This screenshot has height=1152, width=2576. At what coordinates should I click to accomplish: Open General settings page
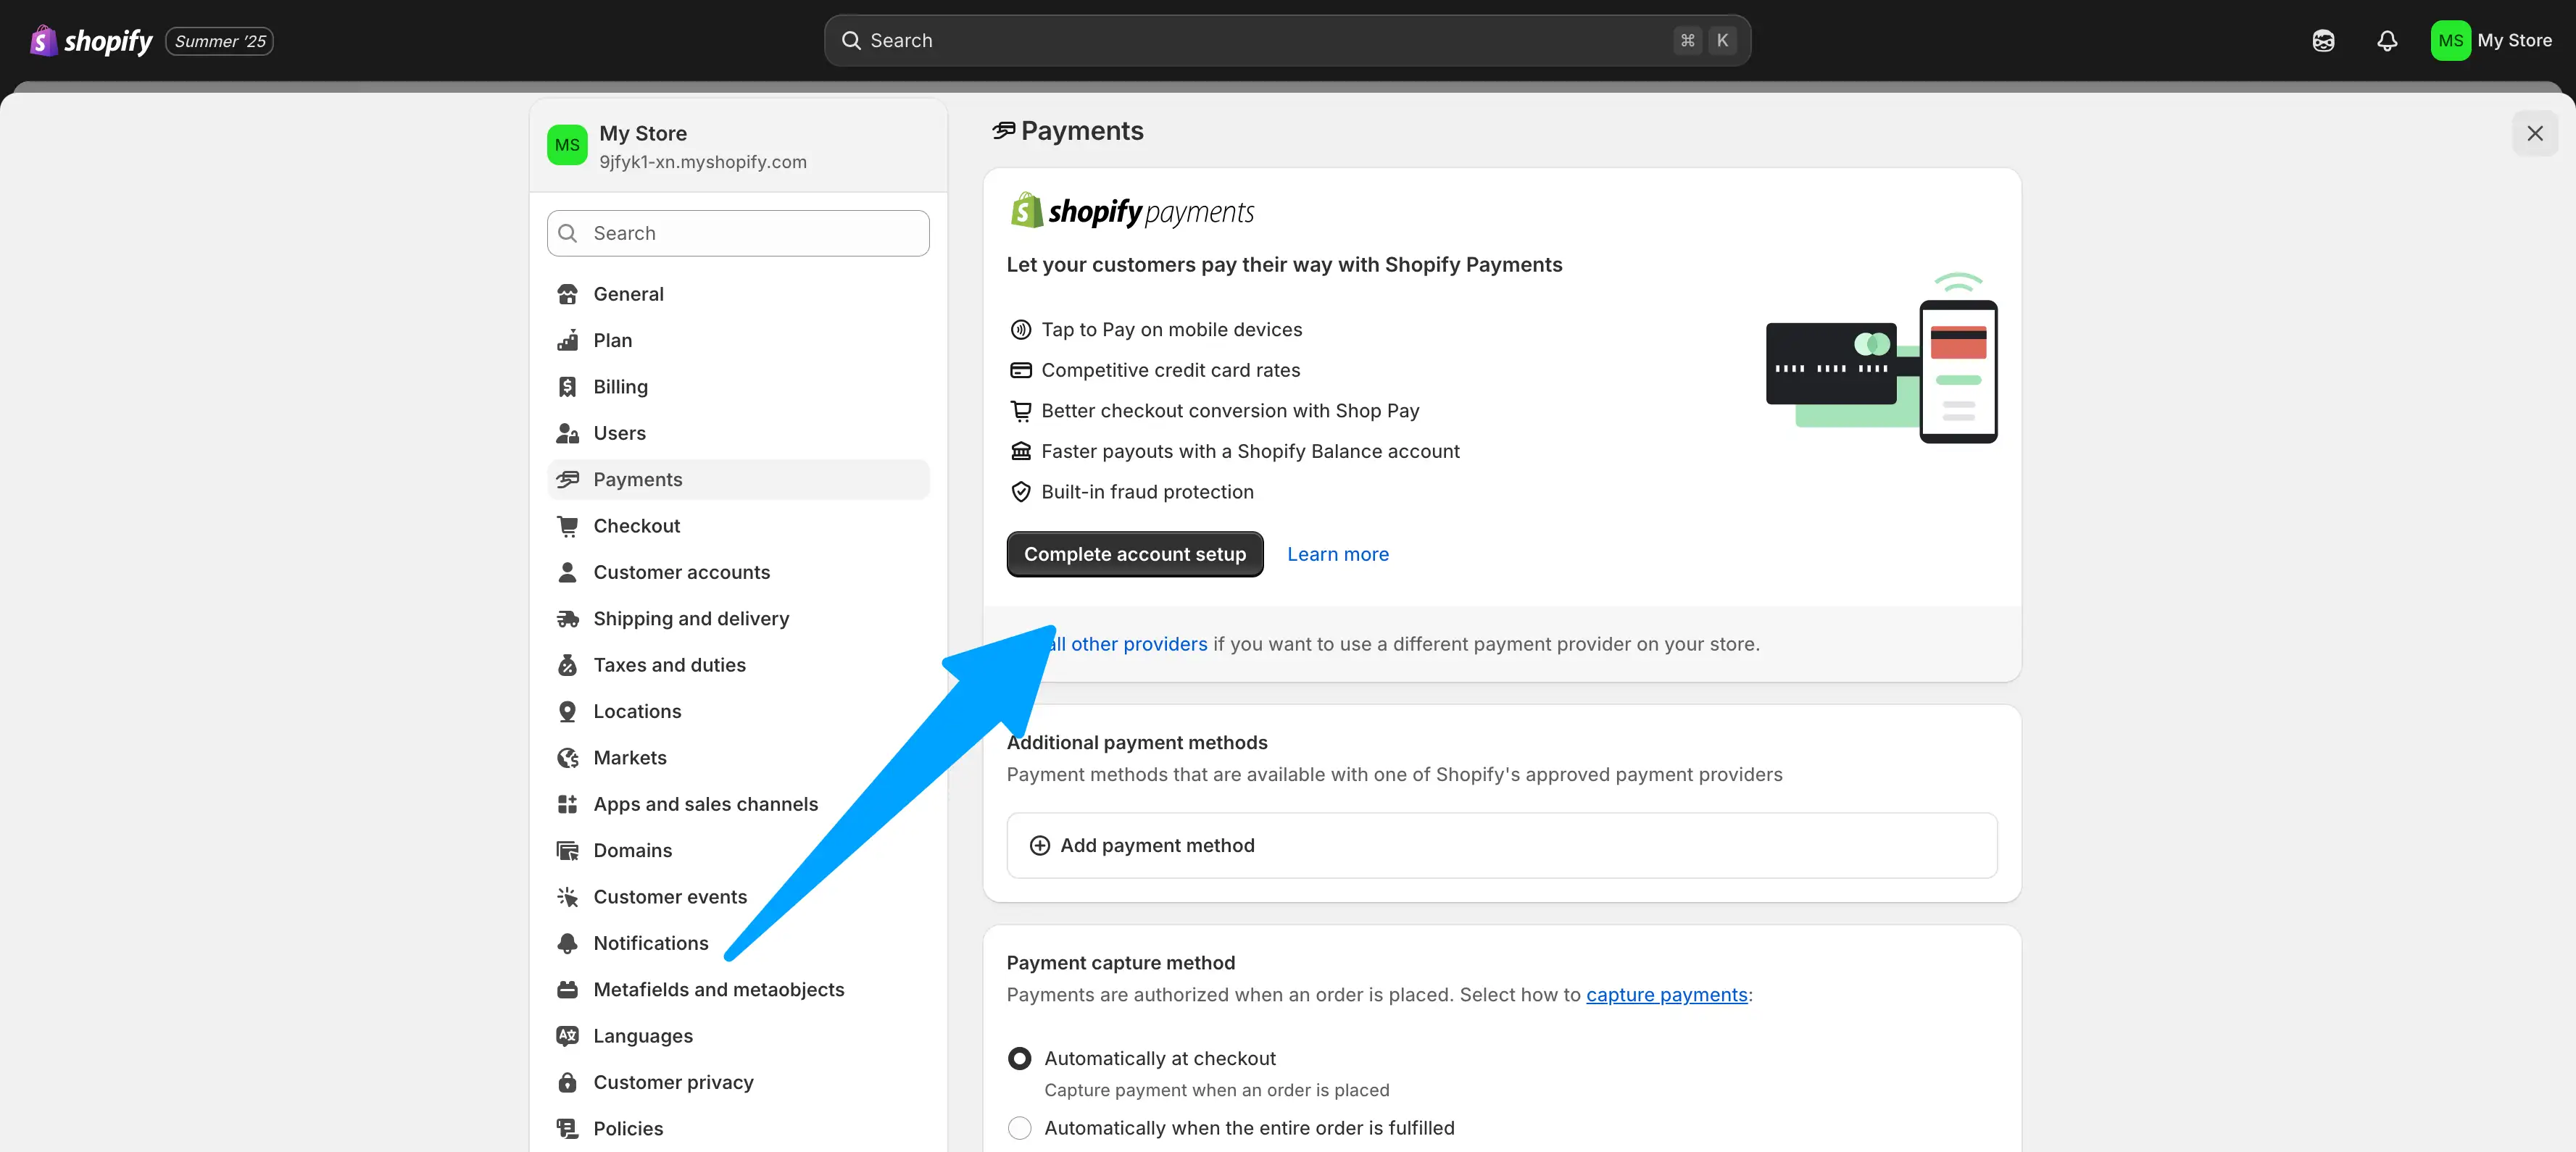(x=738, y=294)
